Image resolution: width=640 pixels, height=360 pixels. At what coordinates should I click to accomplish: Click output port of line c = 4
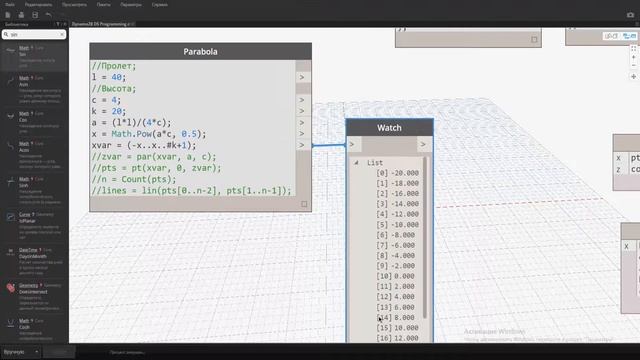302,100
